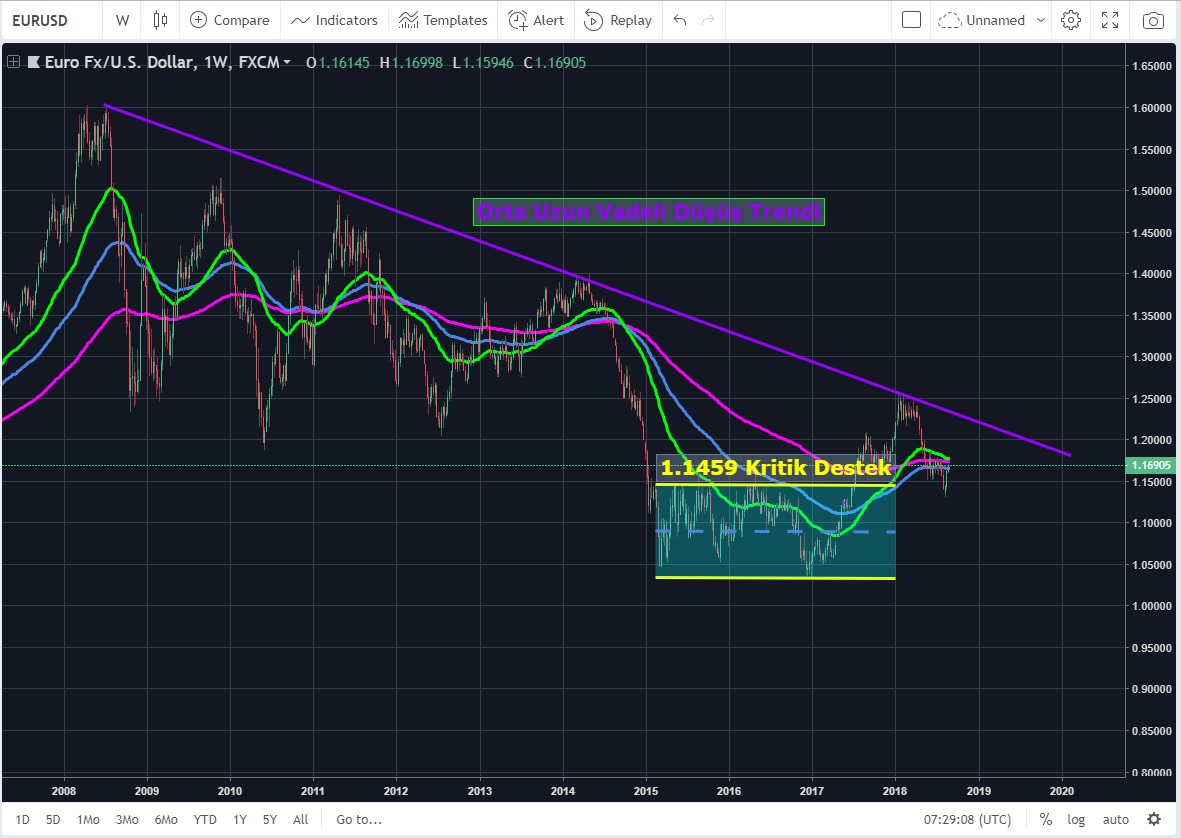1181x838 pixels.
Task: Open chart Templates
Action: tap(442, 20)
